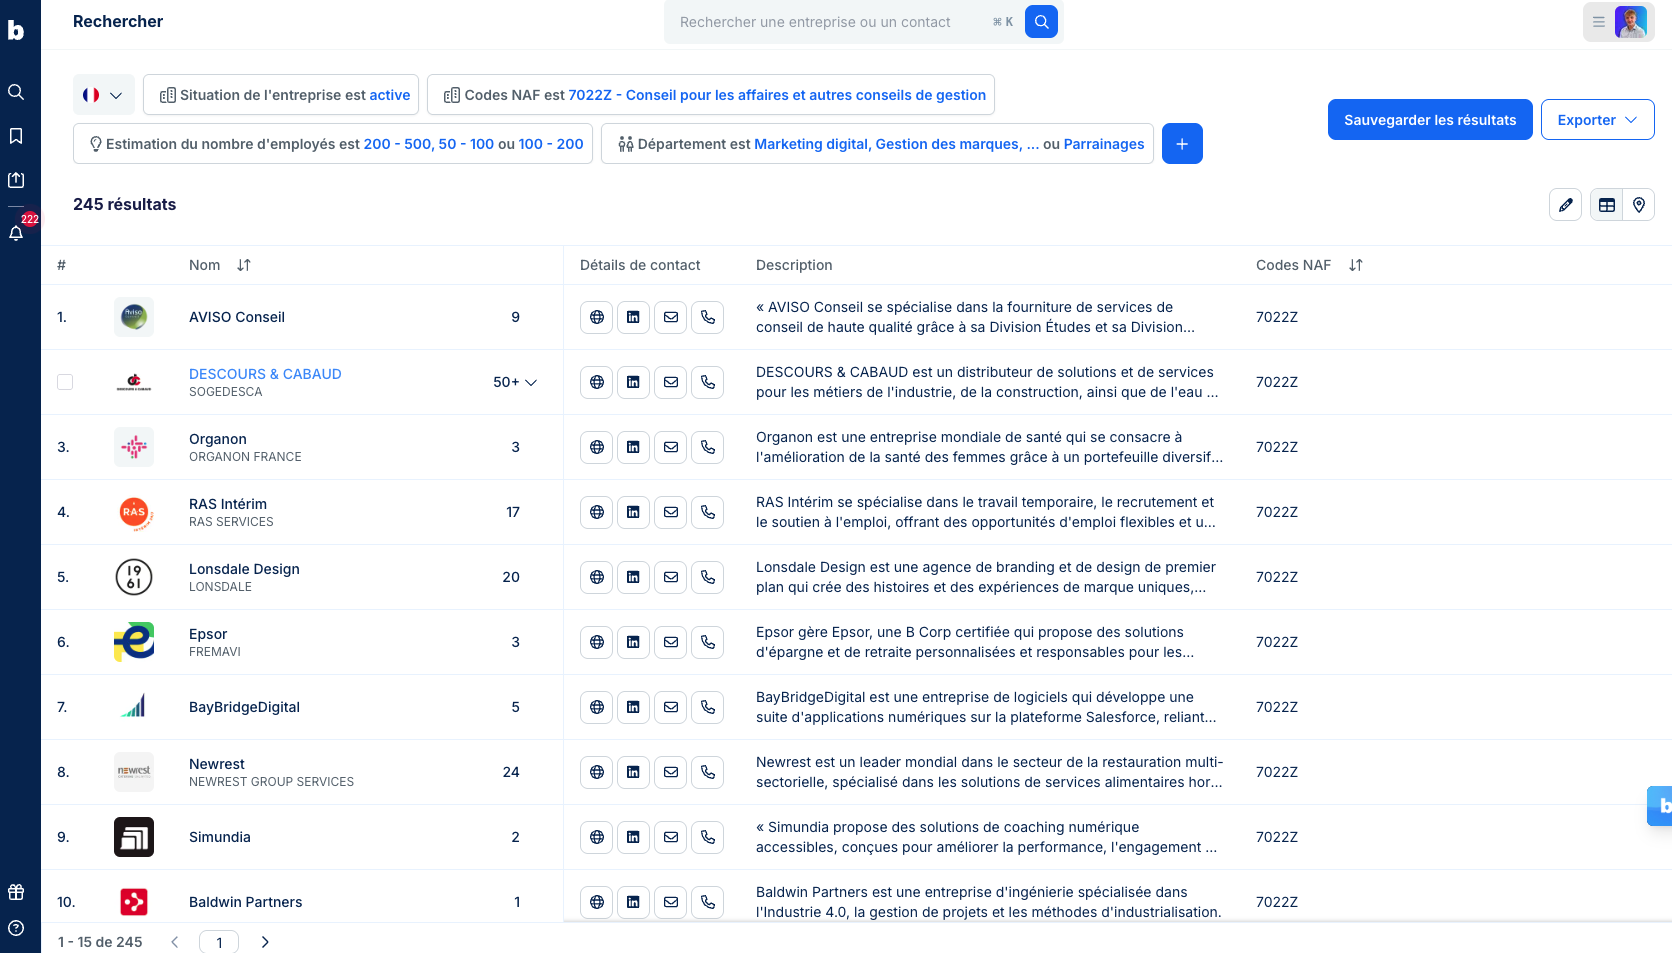Click the Baldwin Partners company name

click(245, 902)
